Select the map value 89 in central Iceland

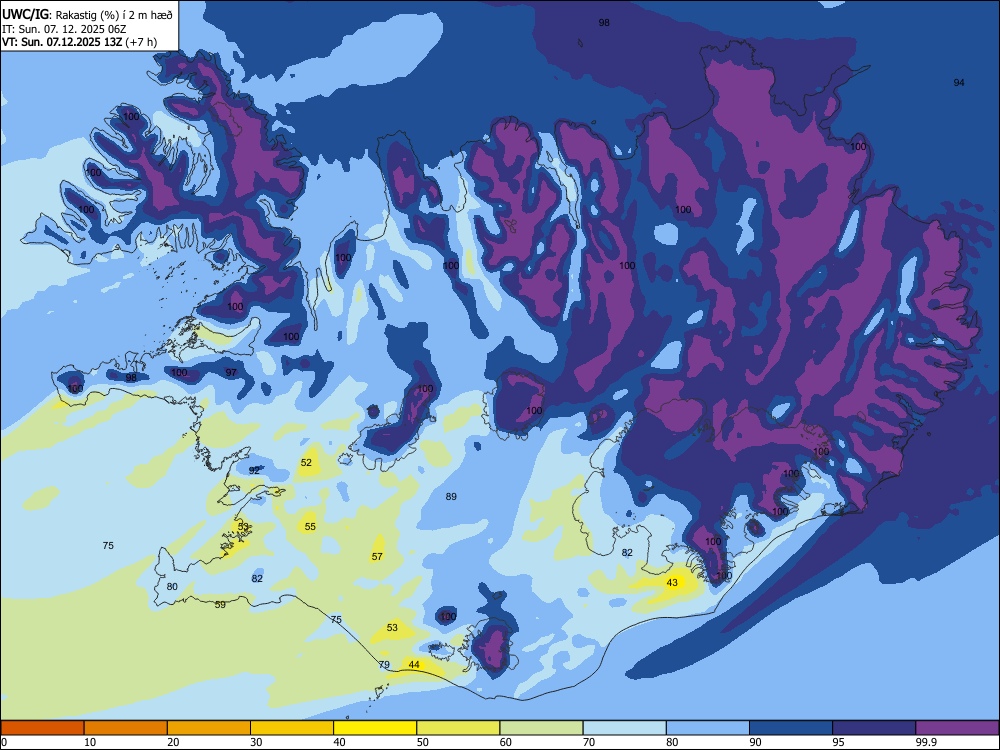[451, 496]
